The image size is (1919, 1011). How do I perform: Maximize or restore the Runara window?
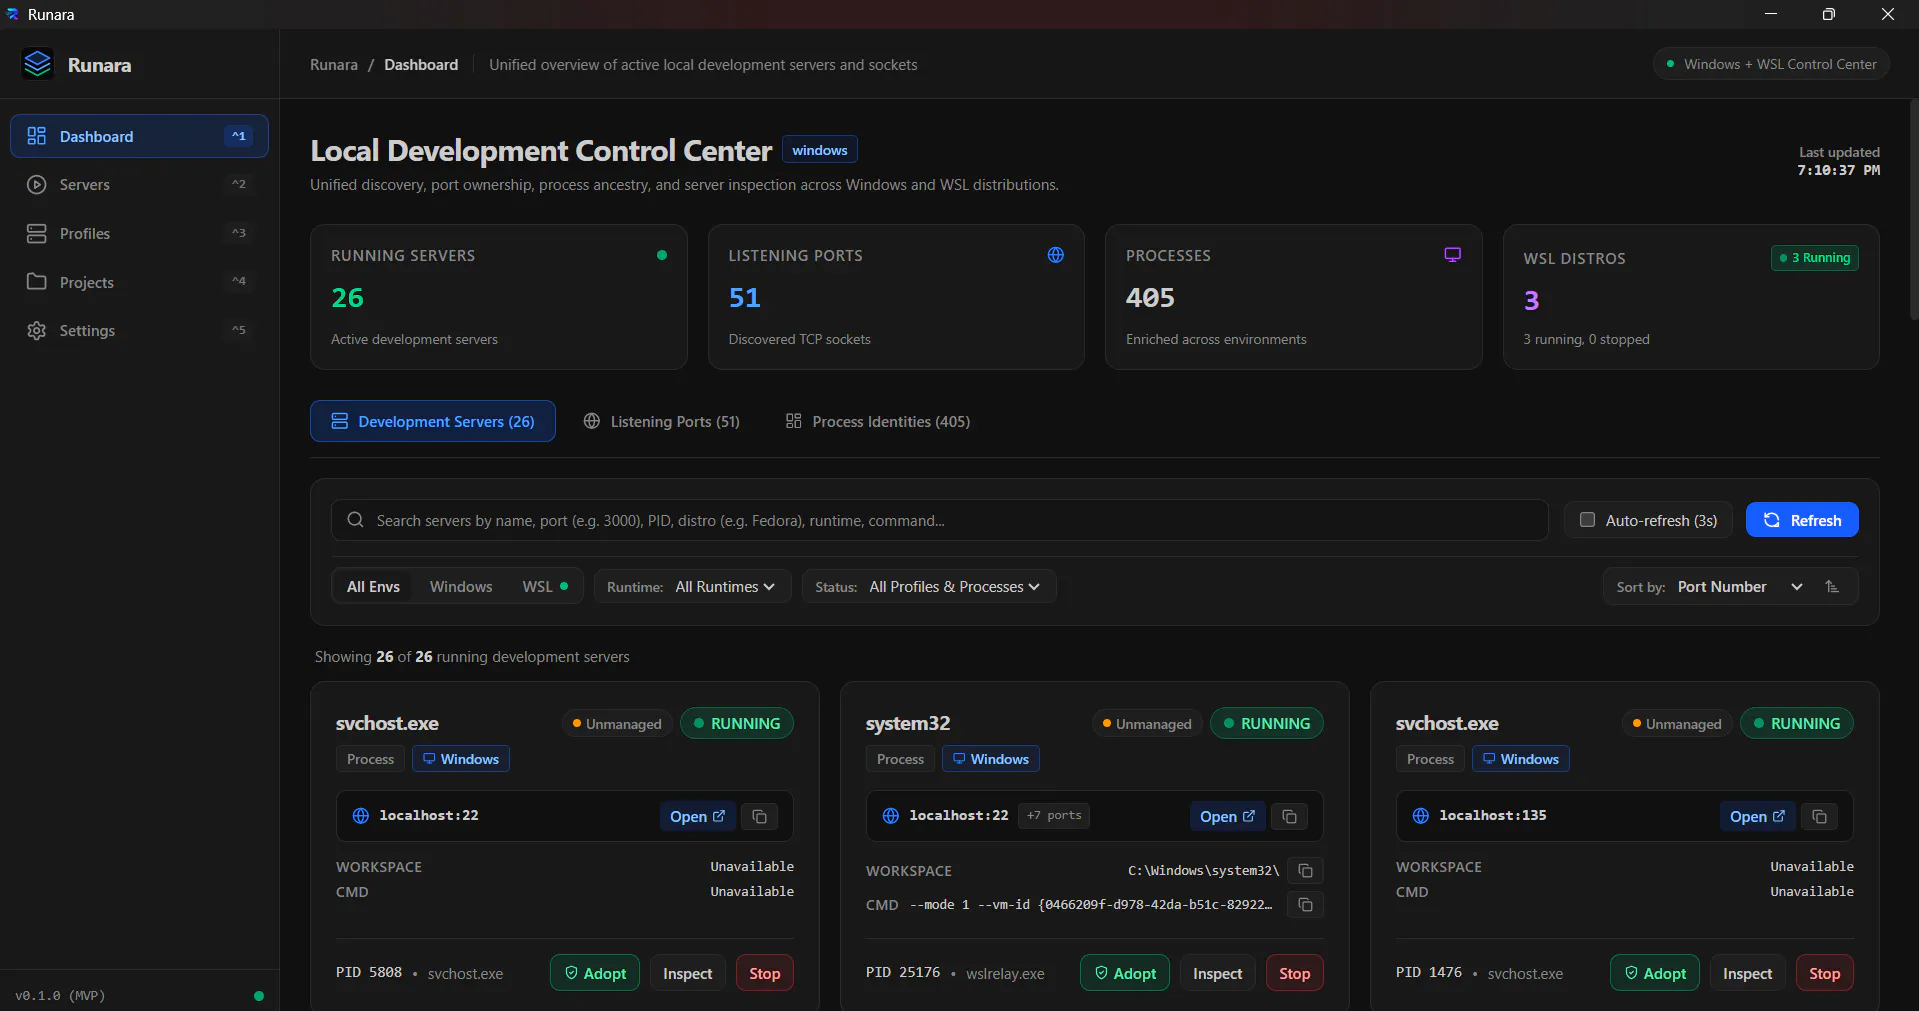[x=1829, y=14]
